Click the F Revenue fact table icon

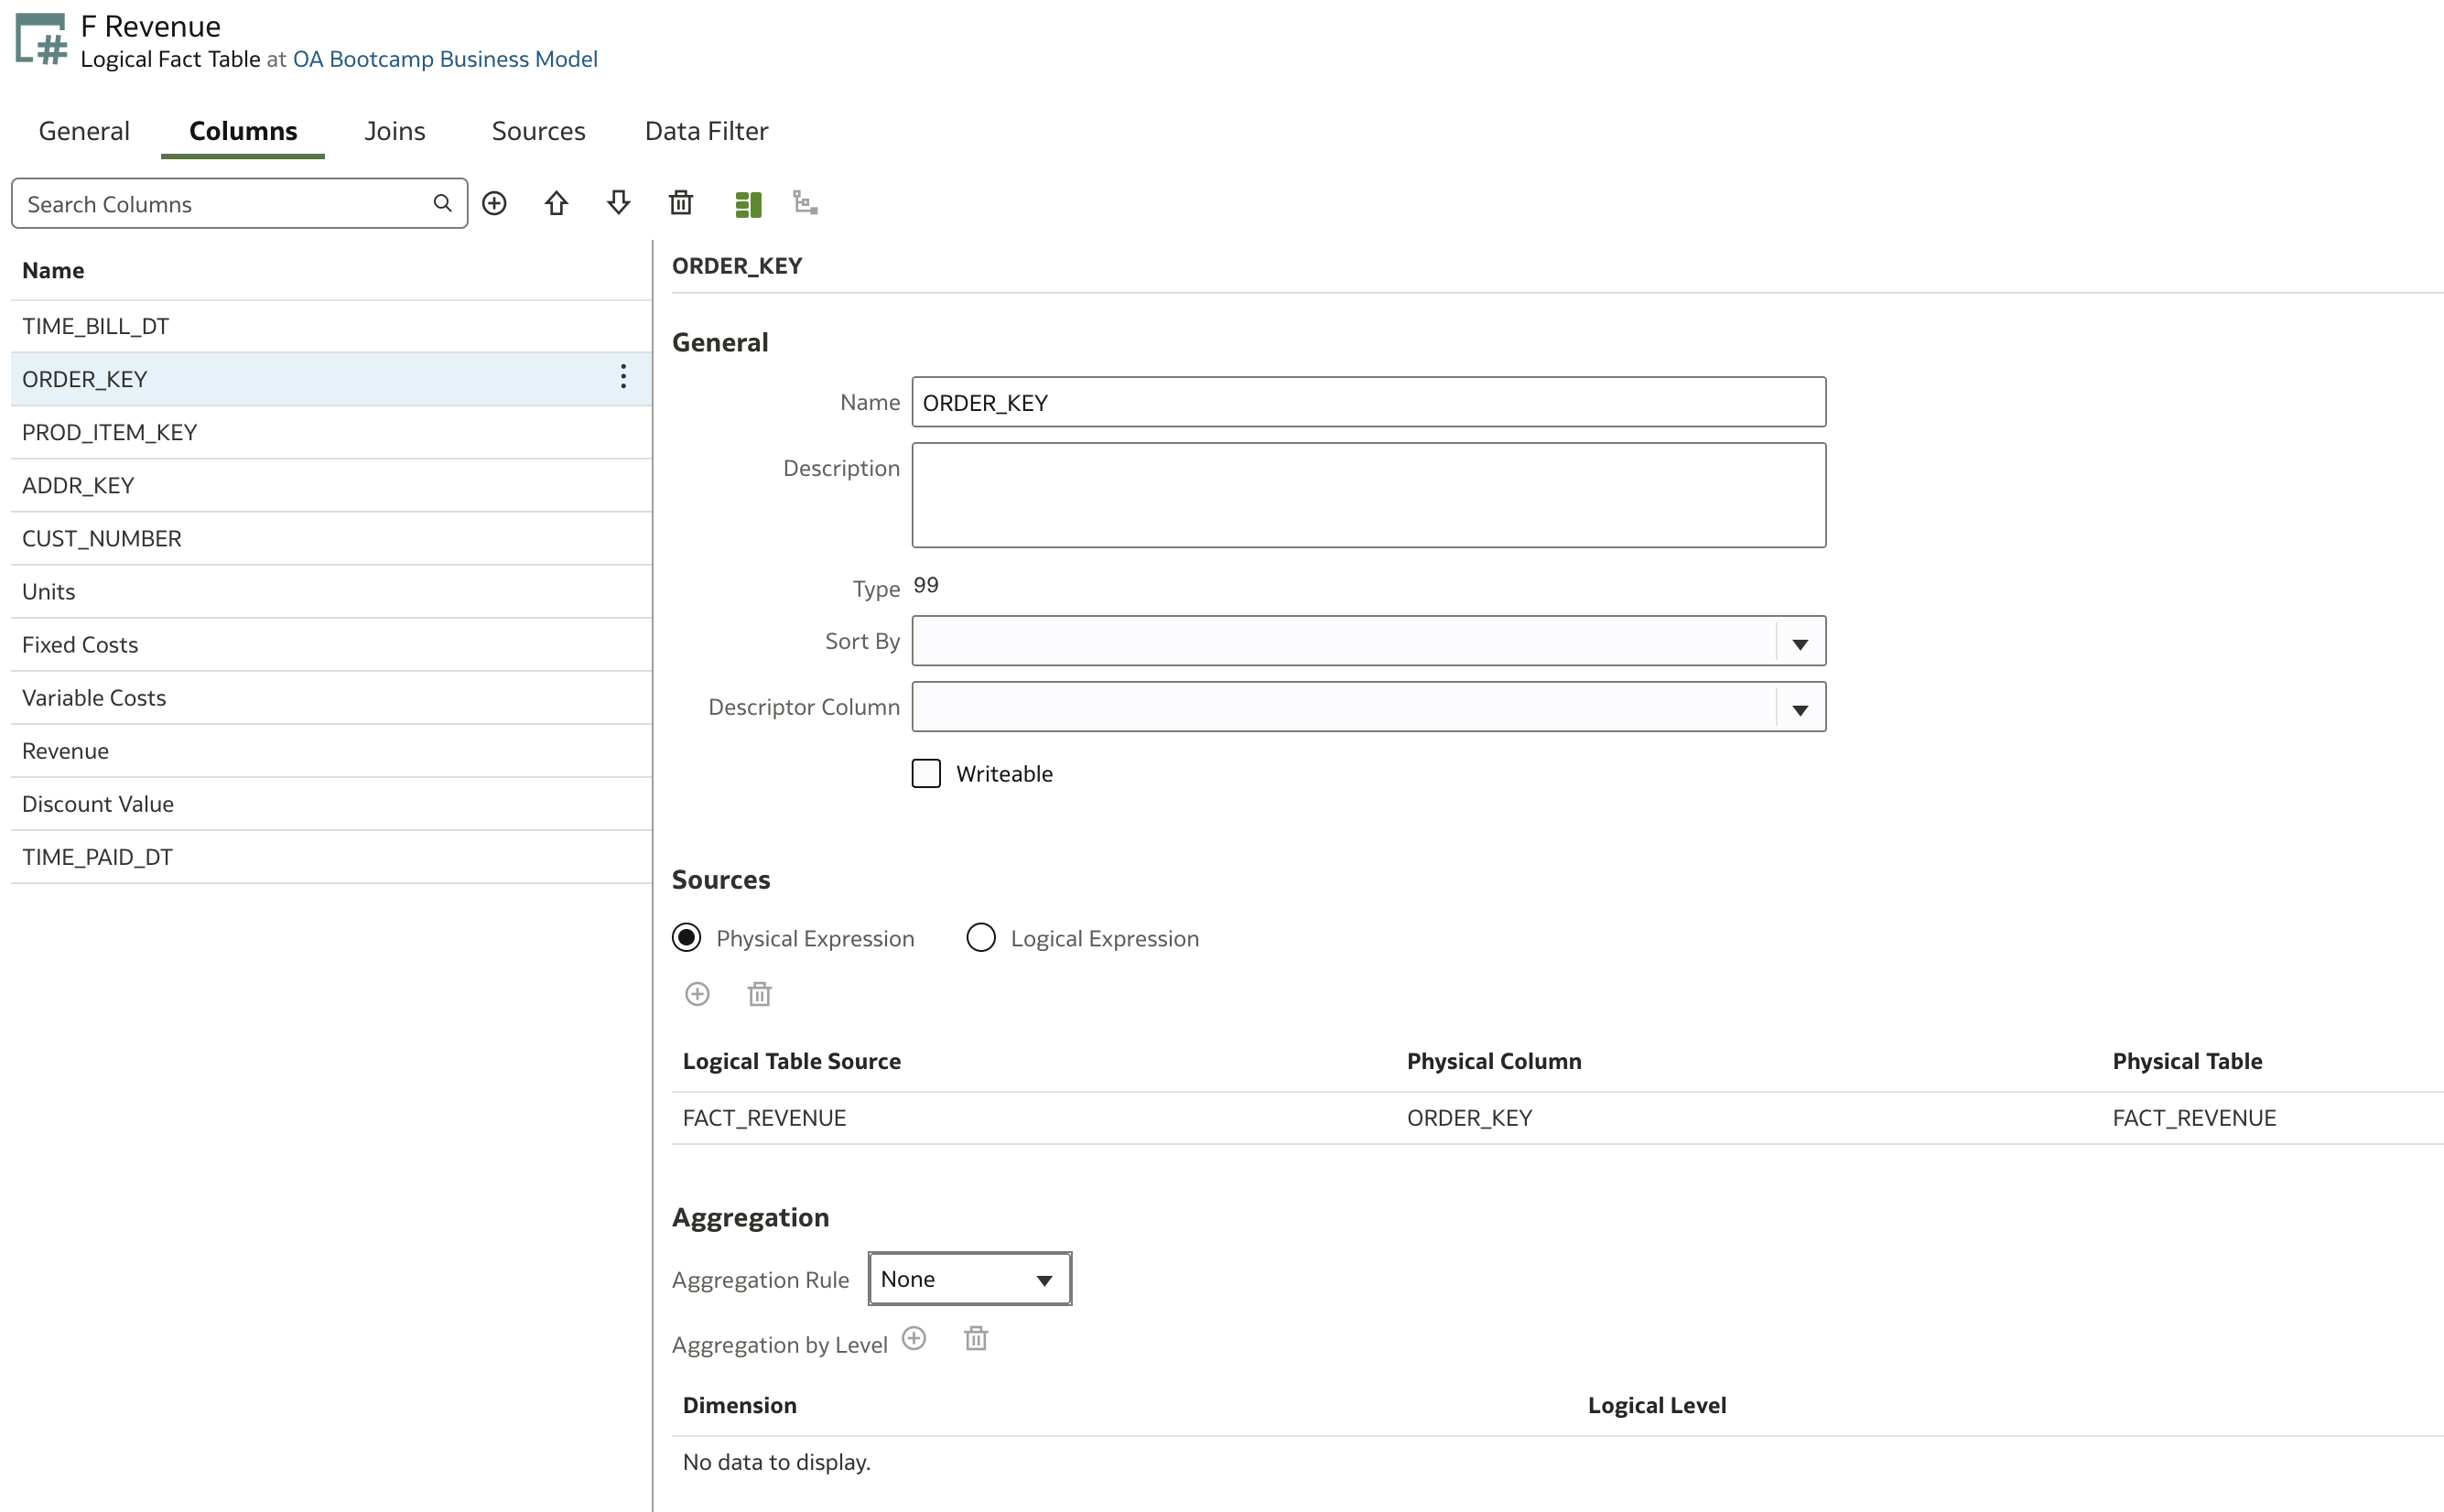point(41,40)
